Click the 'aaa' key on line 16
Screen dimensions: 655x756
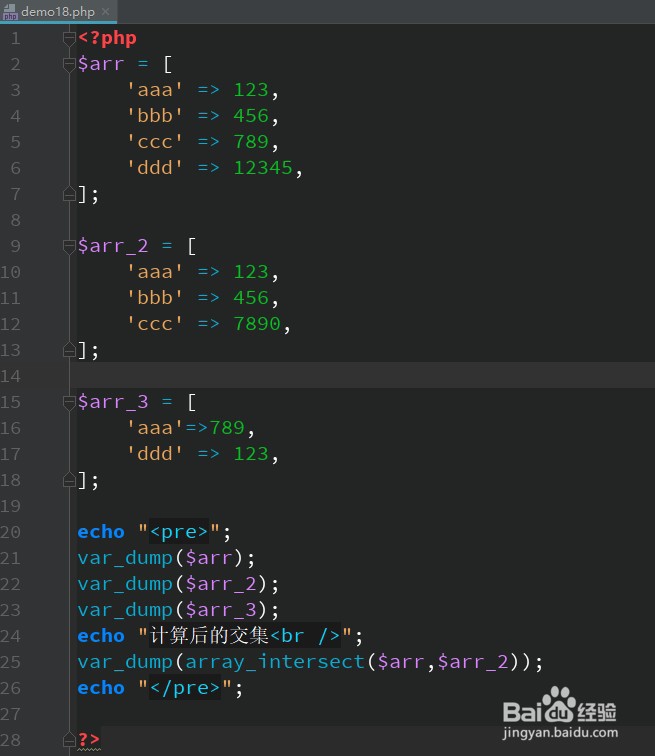155,429
